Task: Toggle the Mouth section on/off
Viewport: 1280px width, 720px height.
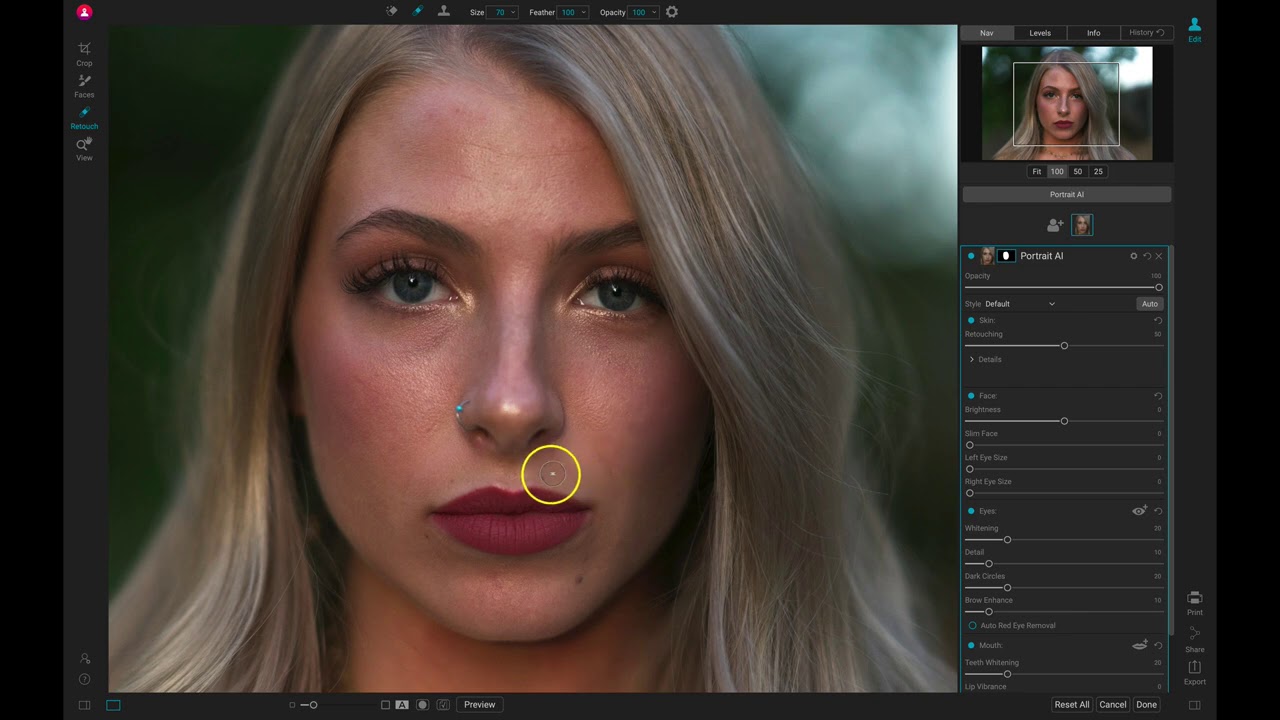Action: (x=971, y=645)
